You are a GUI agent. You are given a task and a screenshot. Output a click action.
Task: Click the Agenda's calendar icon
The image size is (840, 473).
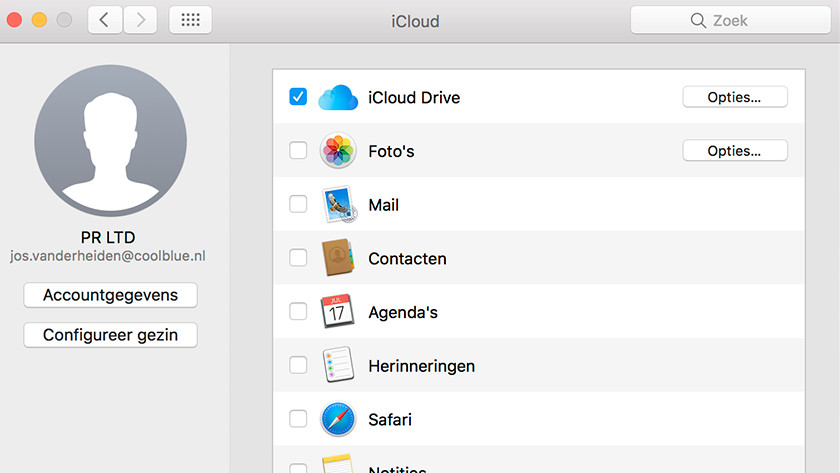pos(338,311)
